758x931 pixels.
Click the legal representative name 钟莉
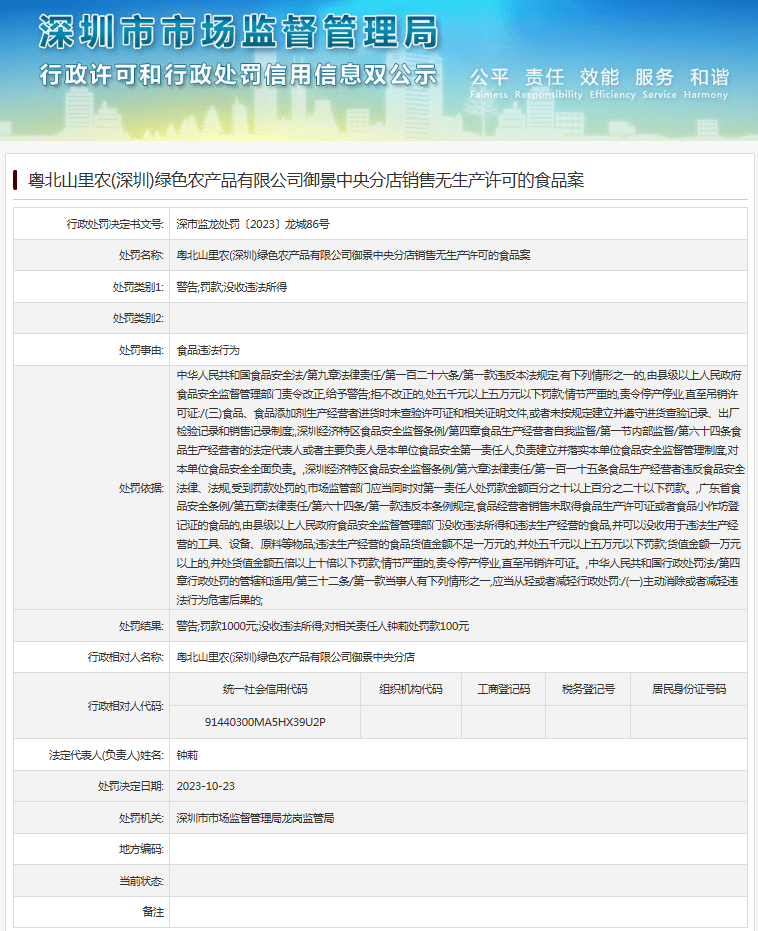click(187, 754)
